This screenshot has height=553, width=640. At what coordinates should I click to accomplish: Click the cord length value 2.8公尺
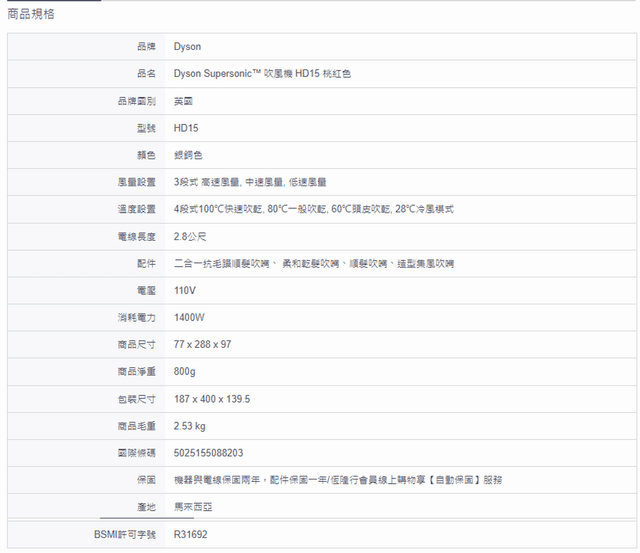tap(190, 237)
